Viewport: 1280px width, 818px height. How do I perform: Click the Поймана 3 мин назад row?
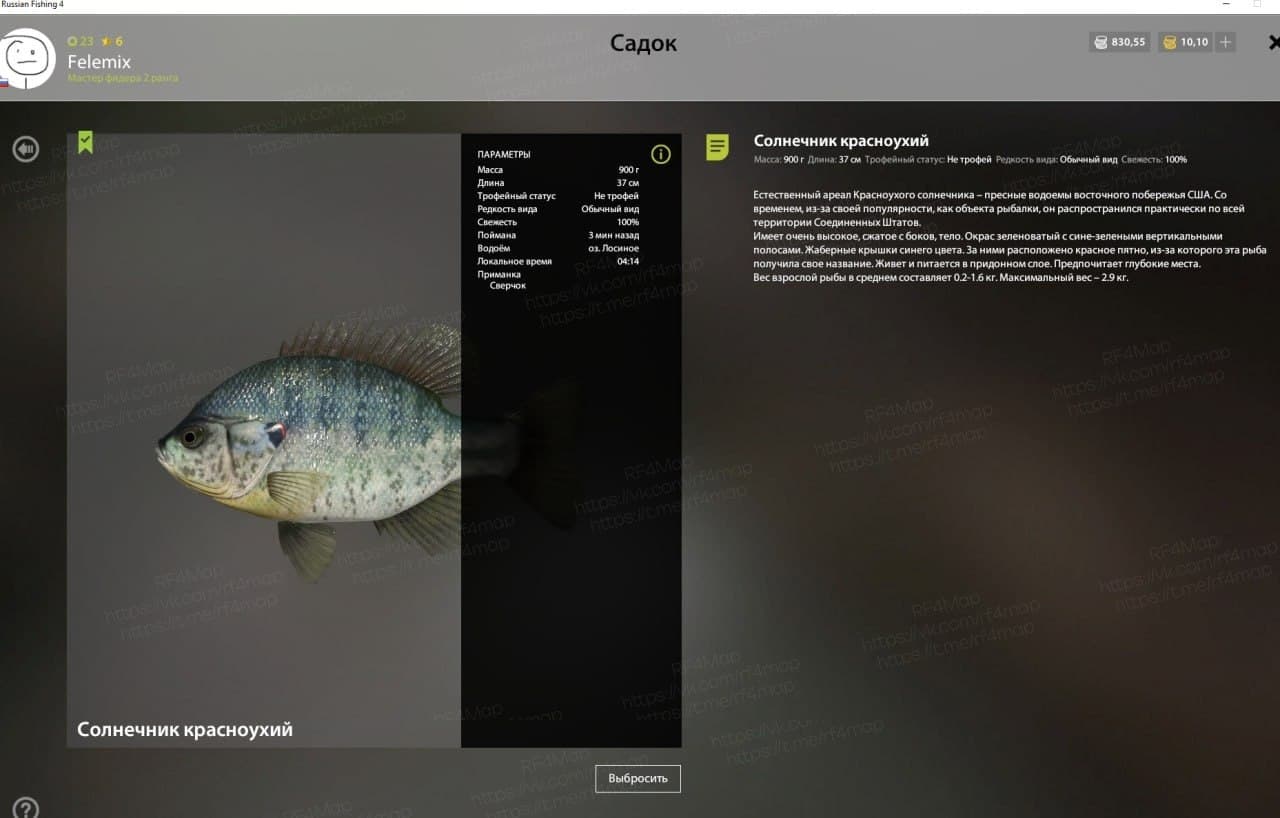(558, 235)
